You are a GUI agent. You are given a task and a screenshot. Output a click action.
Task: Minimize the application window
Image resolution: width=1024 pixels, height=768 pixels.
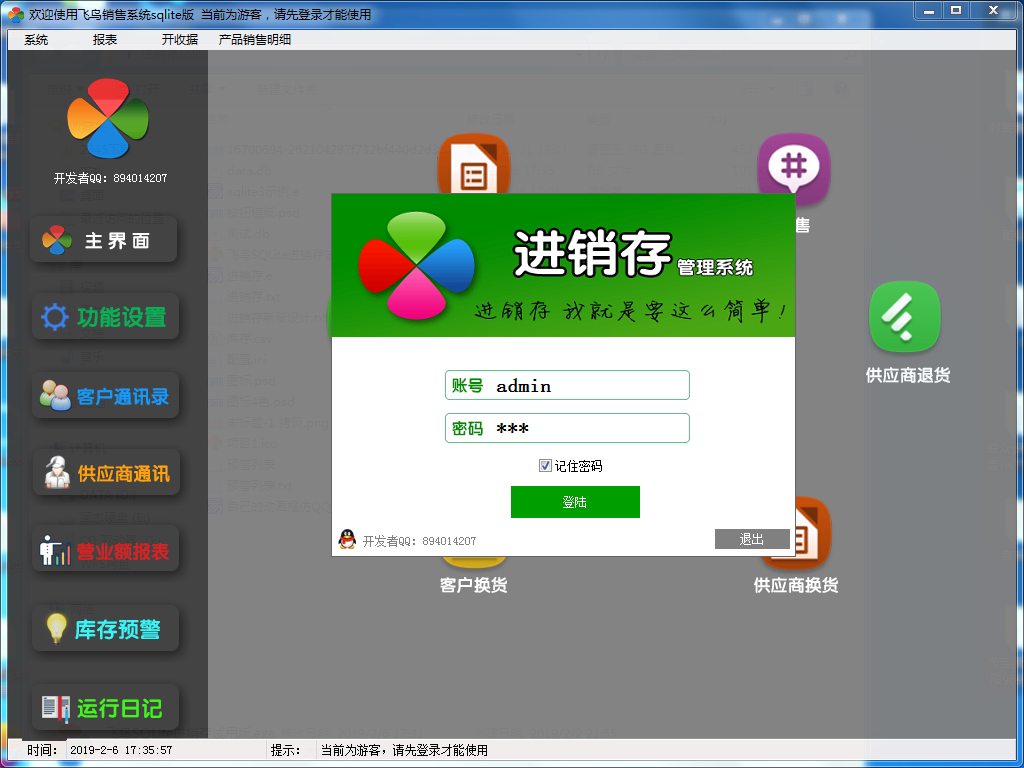[x=929, y=12]
